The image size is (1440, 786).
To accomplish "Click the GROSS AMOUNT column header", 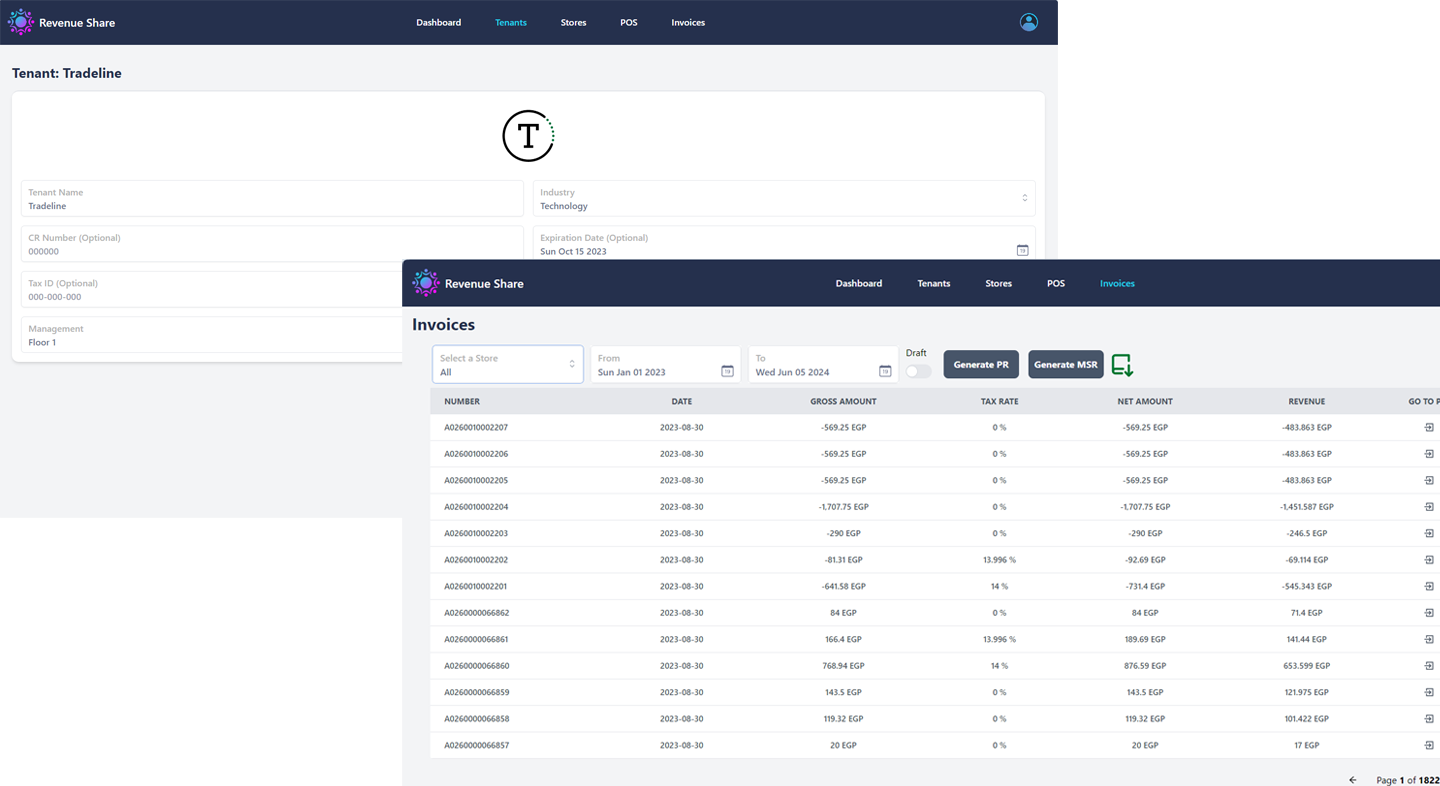I will pos(843,401).
